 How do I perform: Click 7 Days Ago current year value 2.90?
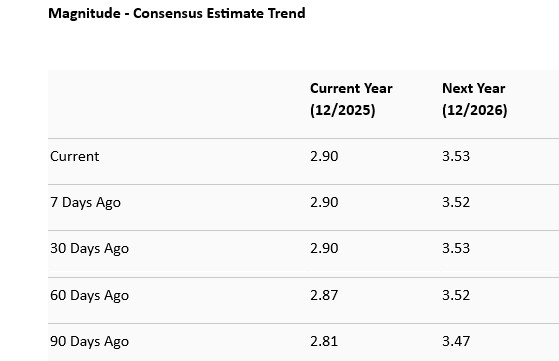pos(324,203)
